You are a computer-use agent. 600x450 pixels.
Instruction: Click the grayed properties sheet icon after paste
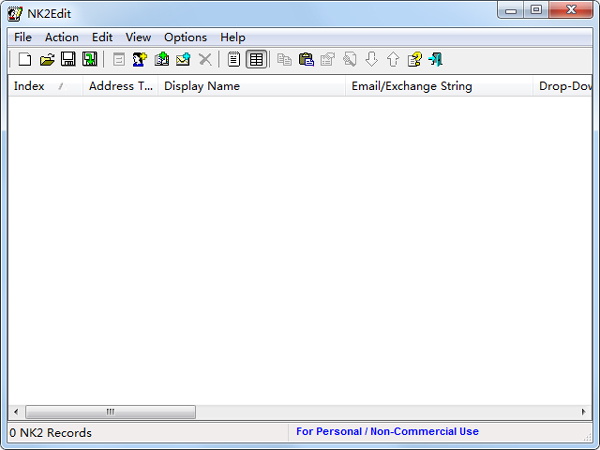(x=328, y=60)
